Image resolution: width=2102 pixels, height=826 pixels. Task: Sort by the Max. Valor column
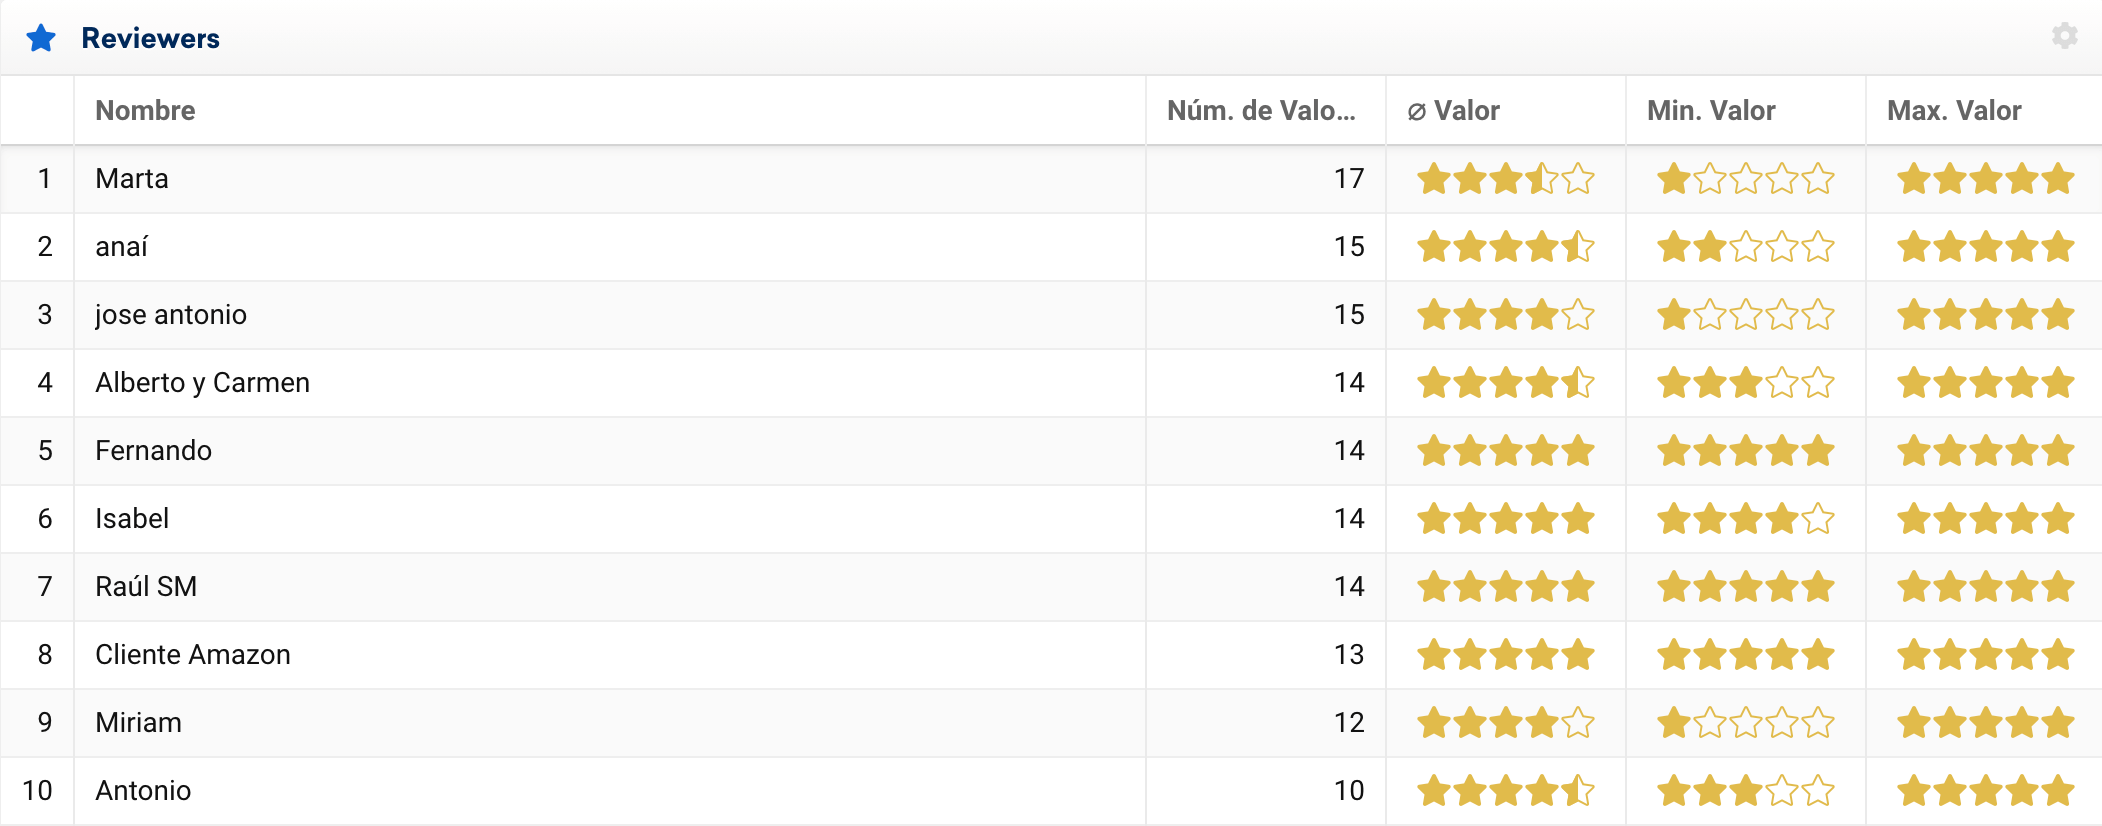point(1953,110)
